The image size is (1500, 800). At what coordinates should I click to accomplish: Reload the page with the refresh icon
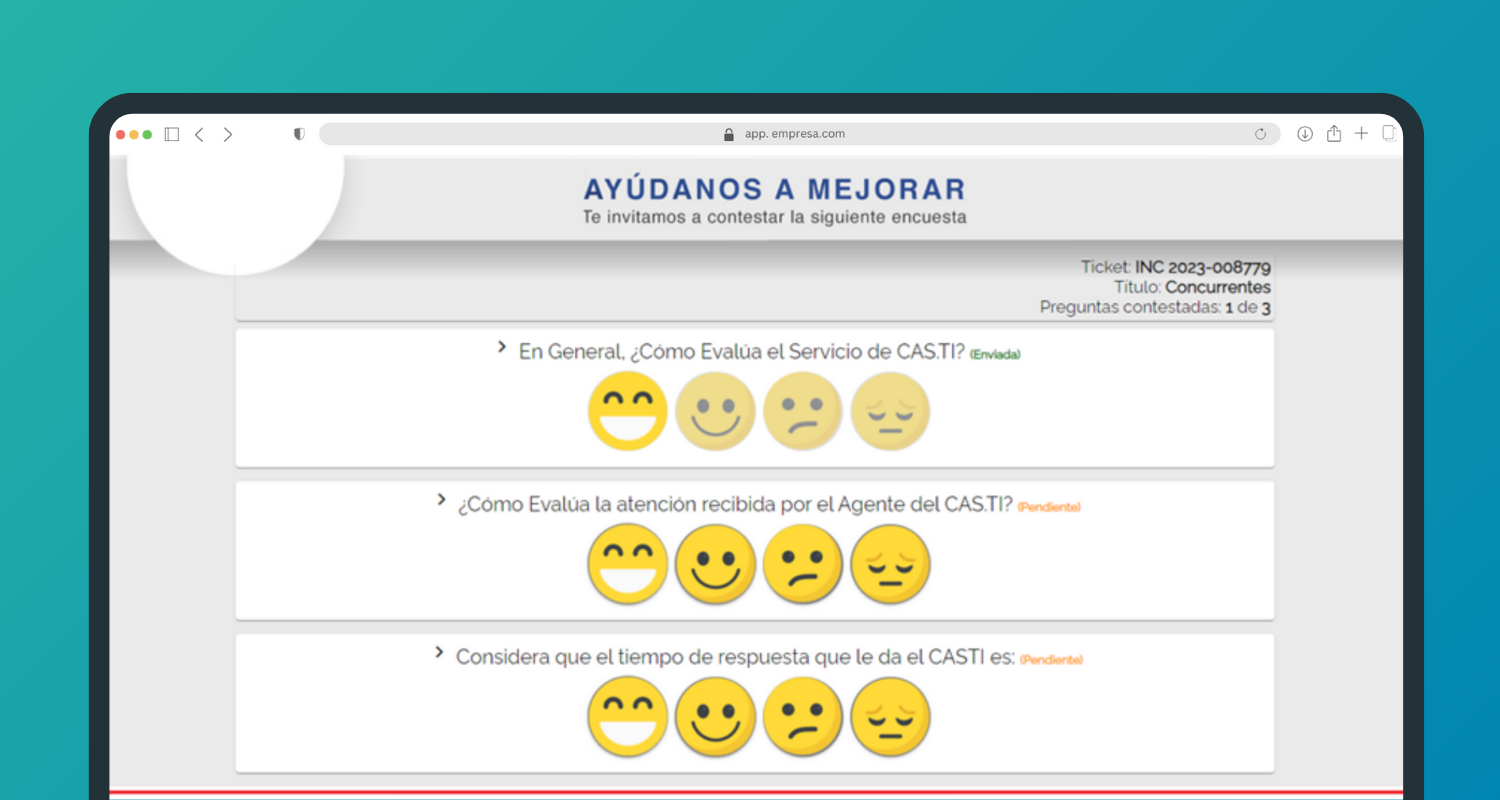pyautogui.click(x=1260, y=134)
